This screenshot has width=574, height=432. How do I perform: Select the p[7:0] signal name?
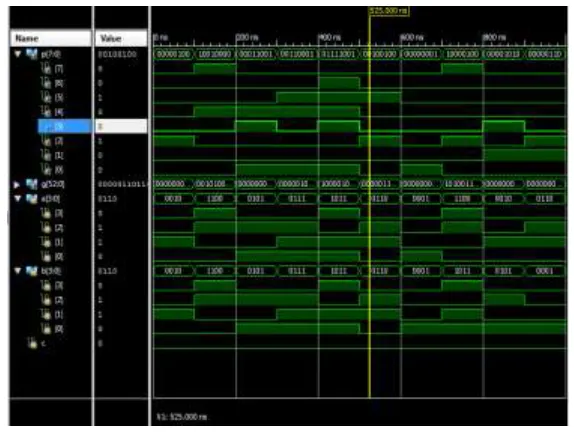(51, 54)
